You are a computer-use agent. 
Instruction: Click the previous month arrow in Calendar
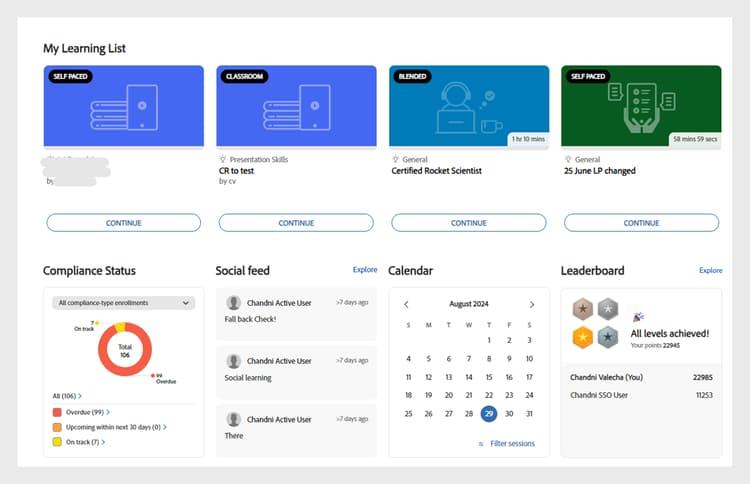click(x=406, y=304)
